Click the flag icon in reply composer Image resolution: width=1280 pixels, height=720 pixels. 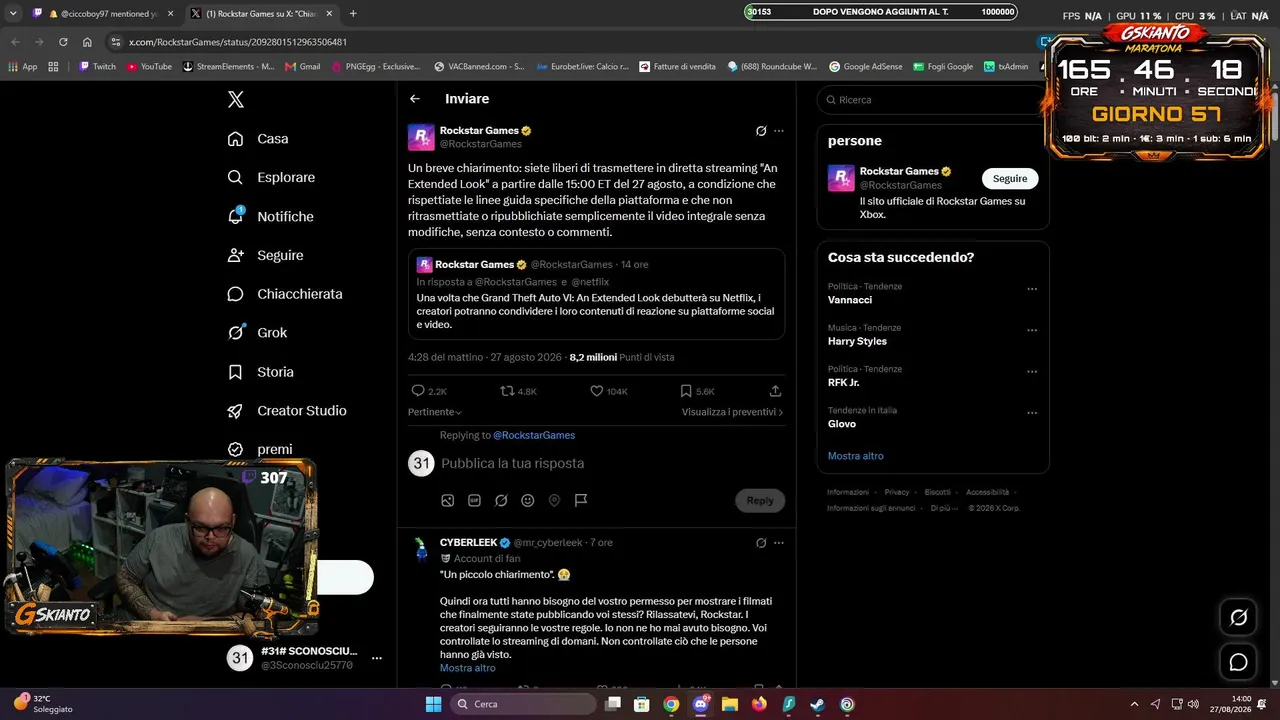point(581,500)
